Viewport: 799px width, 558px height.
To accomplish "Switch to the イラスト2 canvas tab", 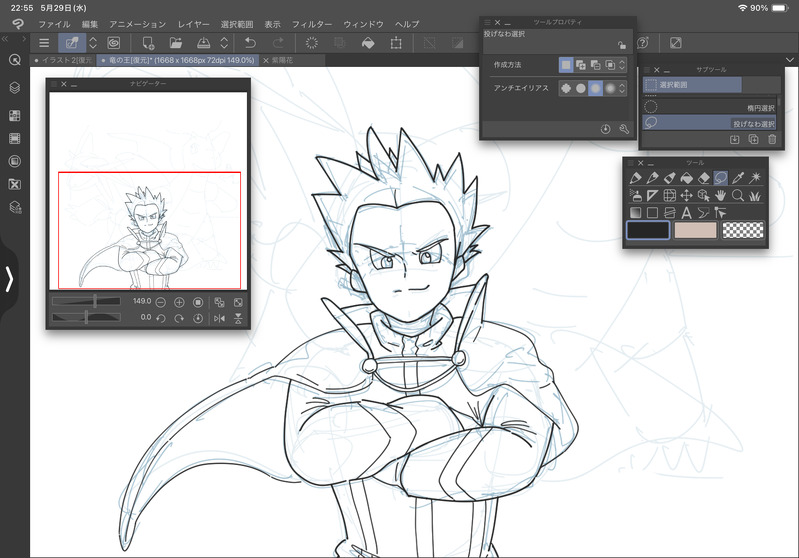I will click(63, 60).
